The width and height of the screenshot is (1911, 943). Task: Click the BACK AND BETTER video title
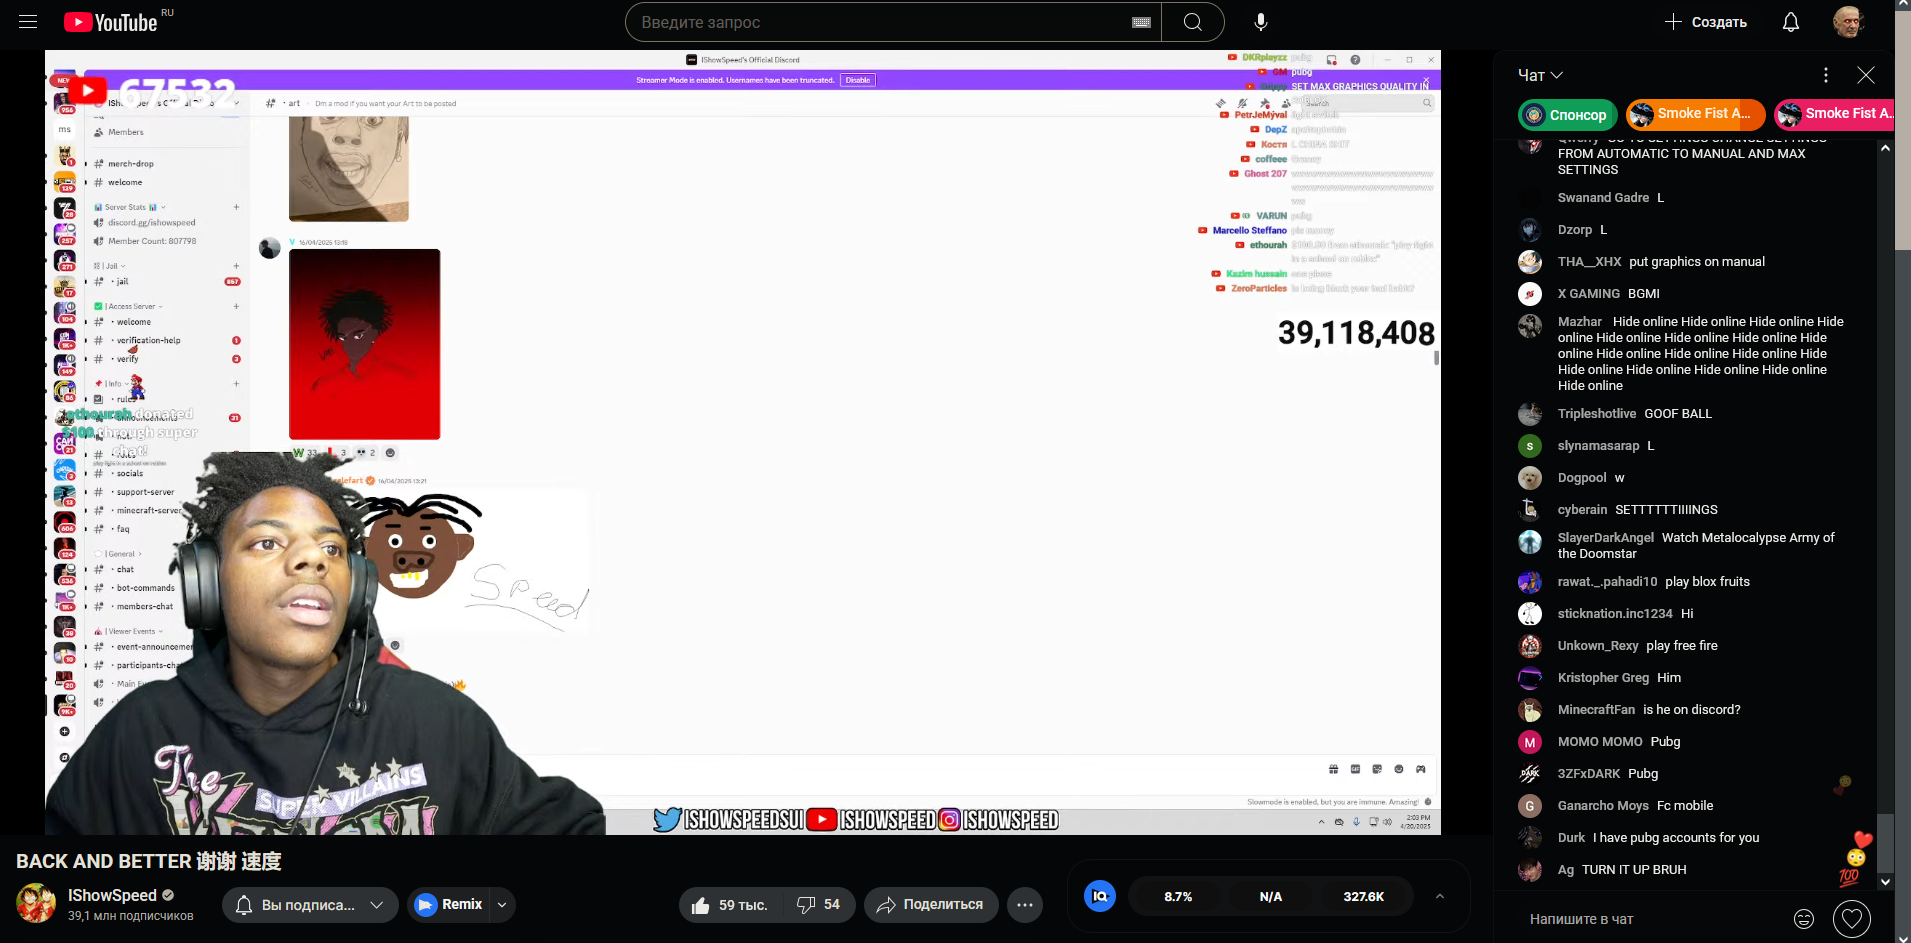click(x=149, y=861)
